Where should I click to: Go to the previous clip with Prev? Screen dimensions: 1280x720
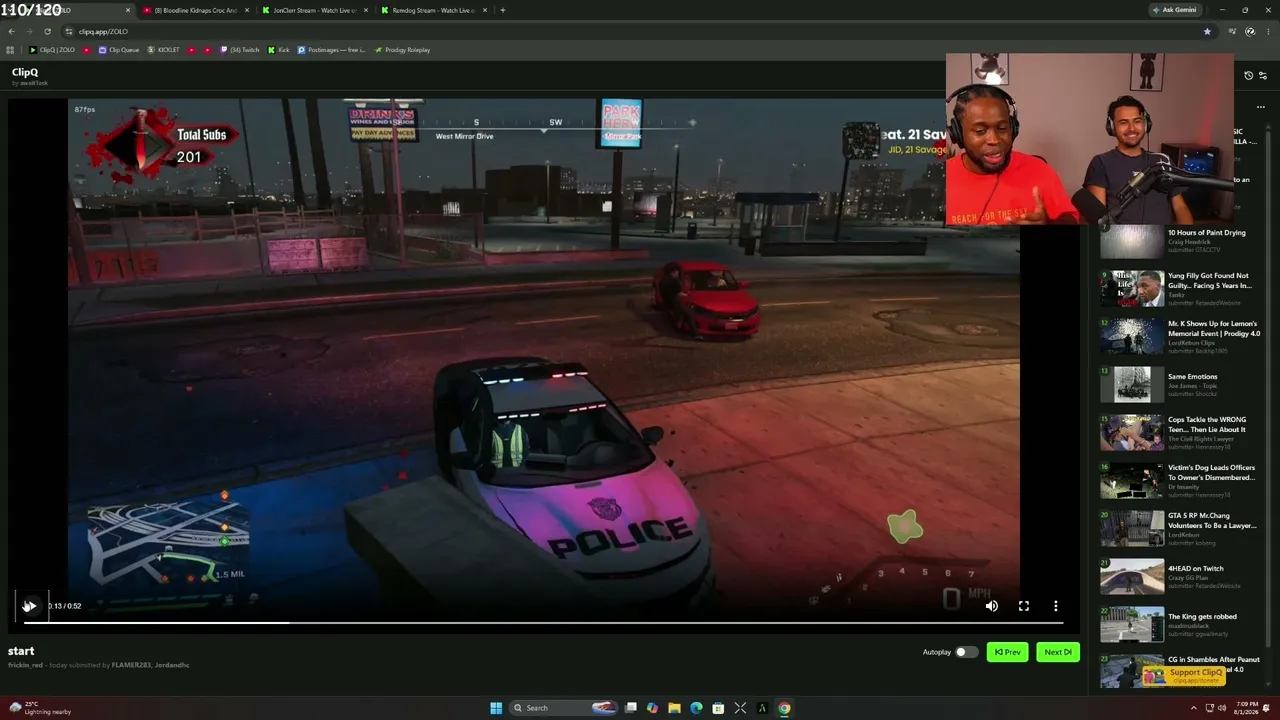[1008, 652]
